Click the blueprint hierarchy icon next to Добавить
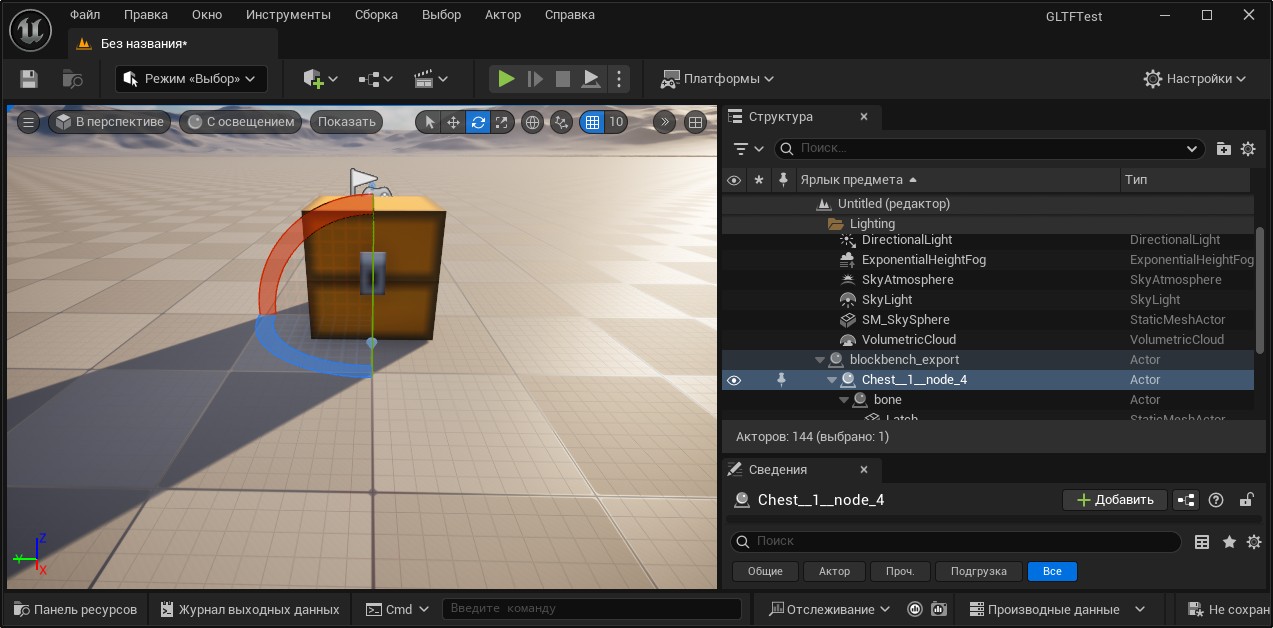Viewport: 1273px width, 628px height. tap(1186, 500)
